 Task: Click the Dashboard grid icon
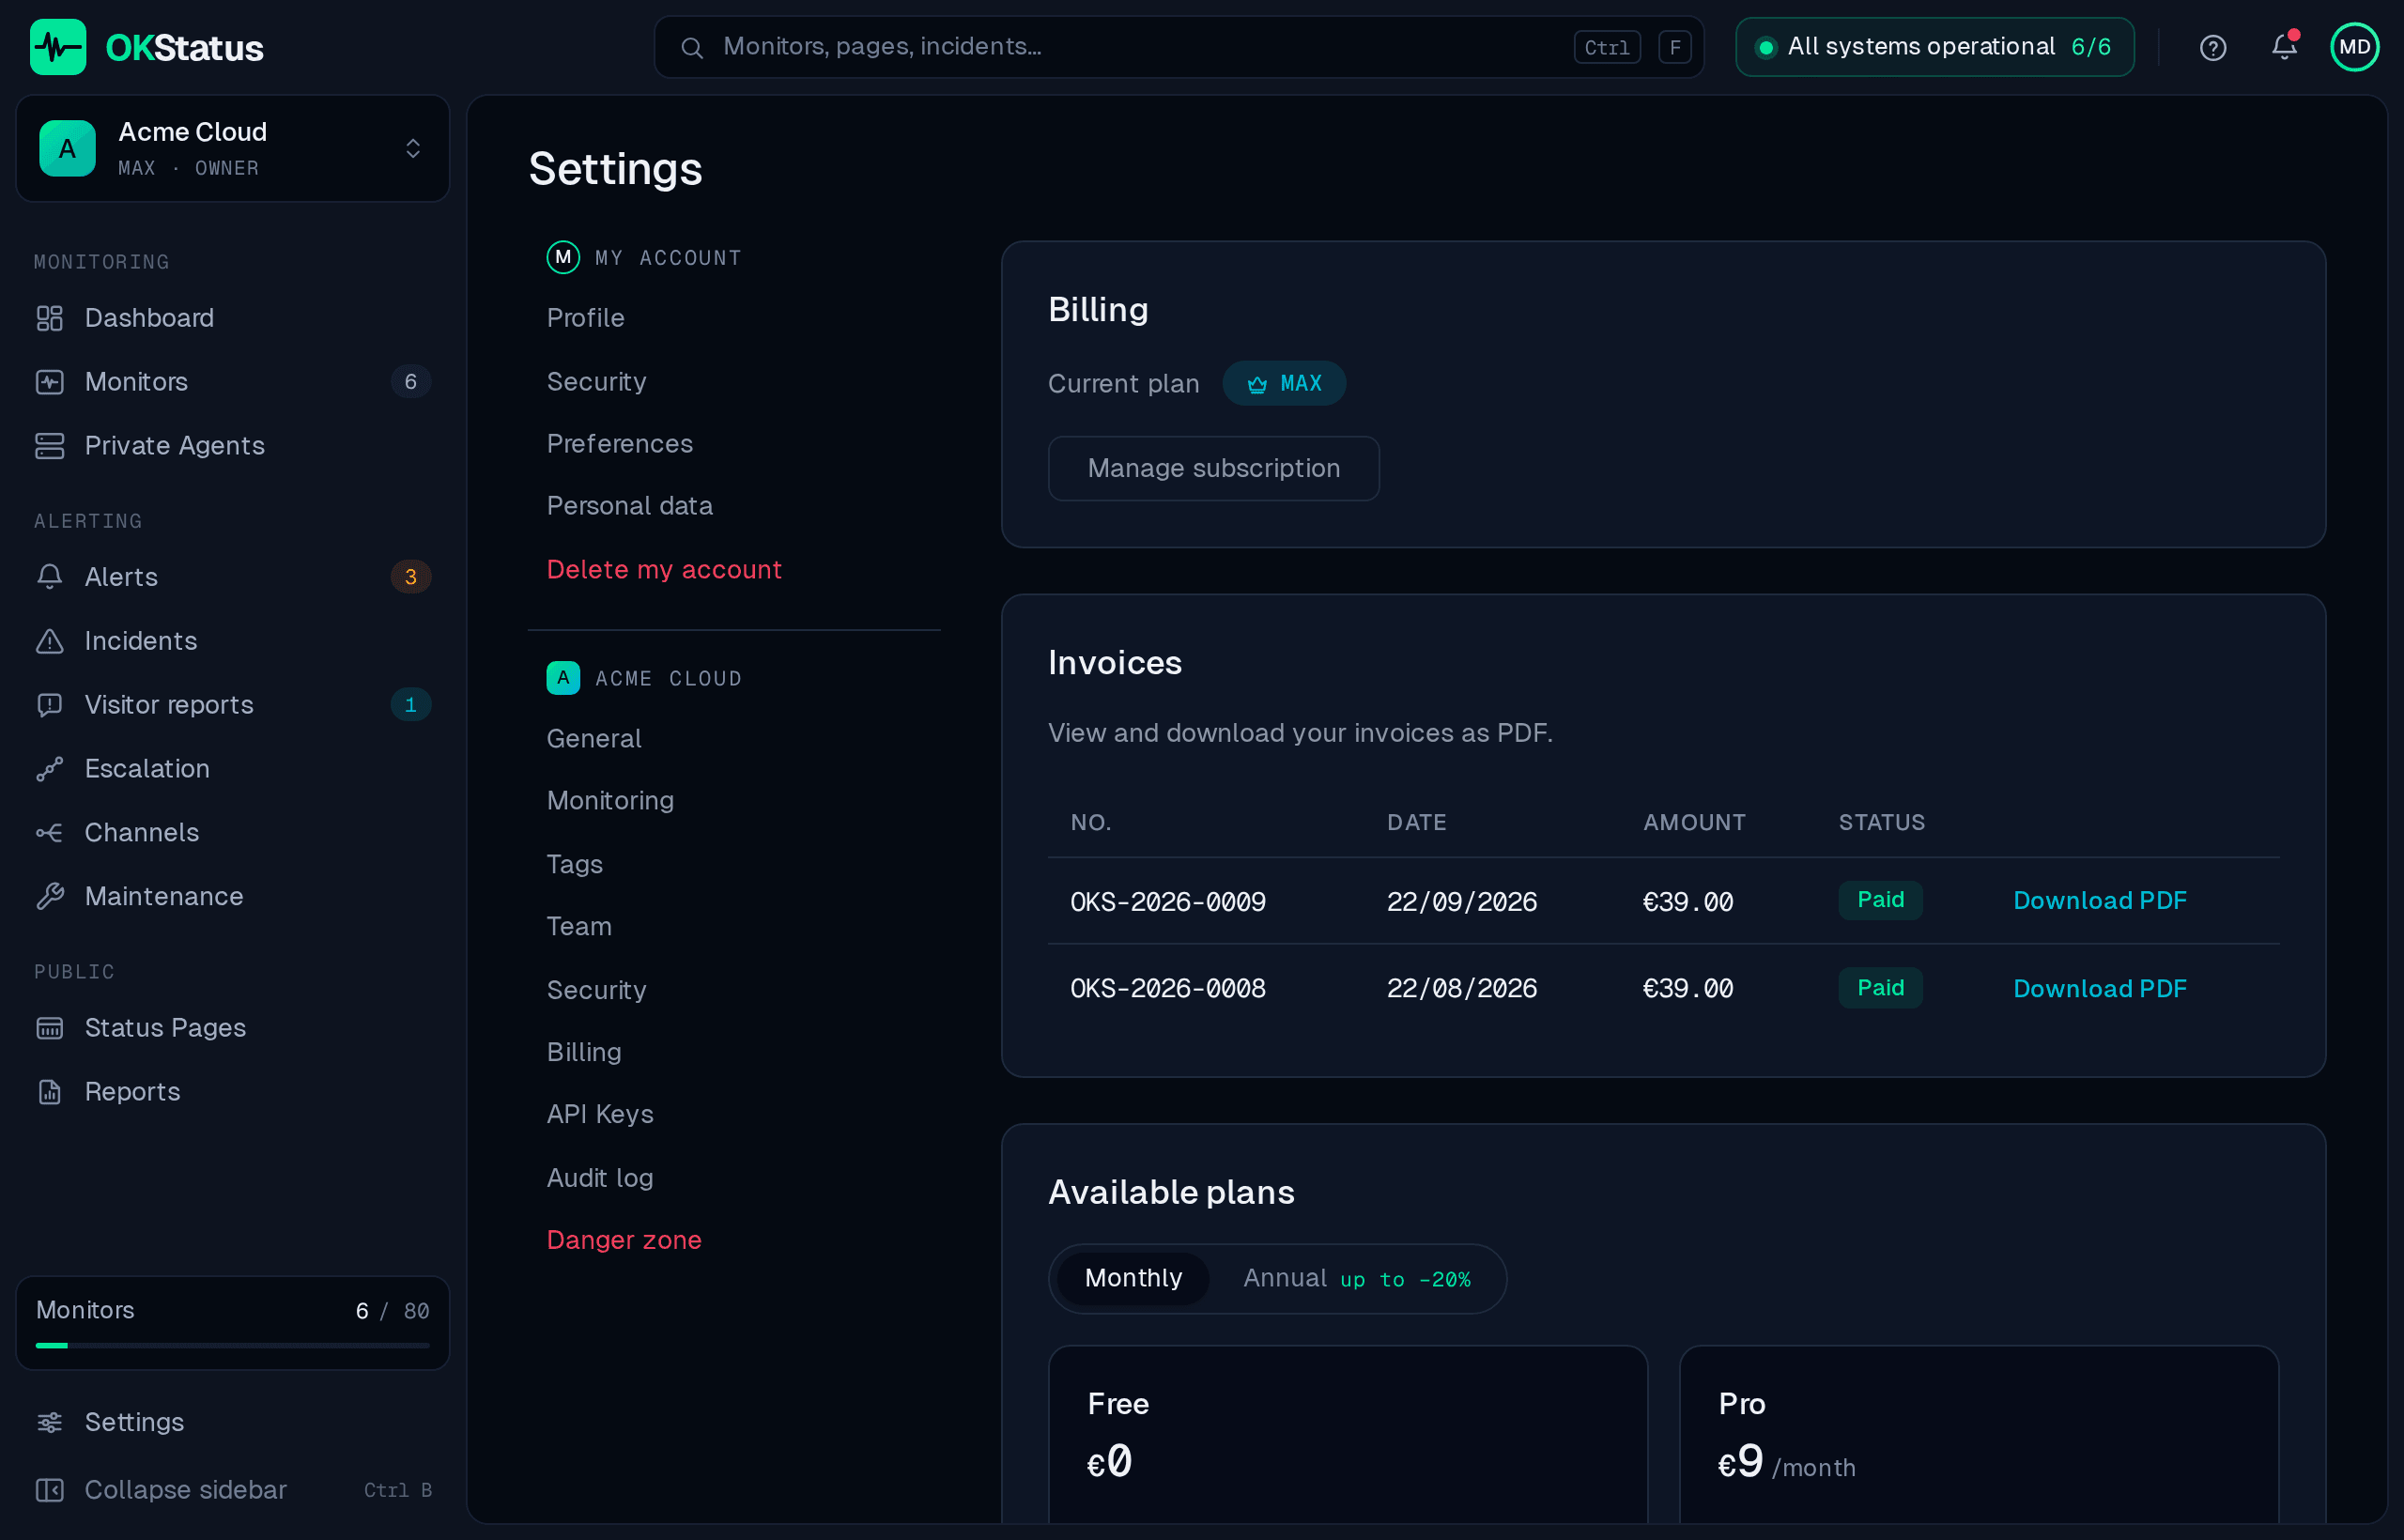(49, 318)
